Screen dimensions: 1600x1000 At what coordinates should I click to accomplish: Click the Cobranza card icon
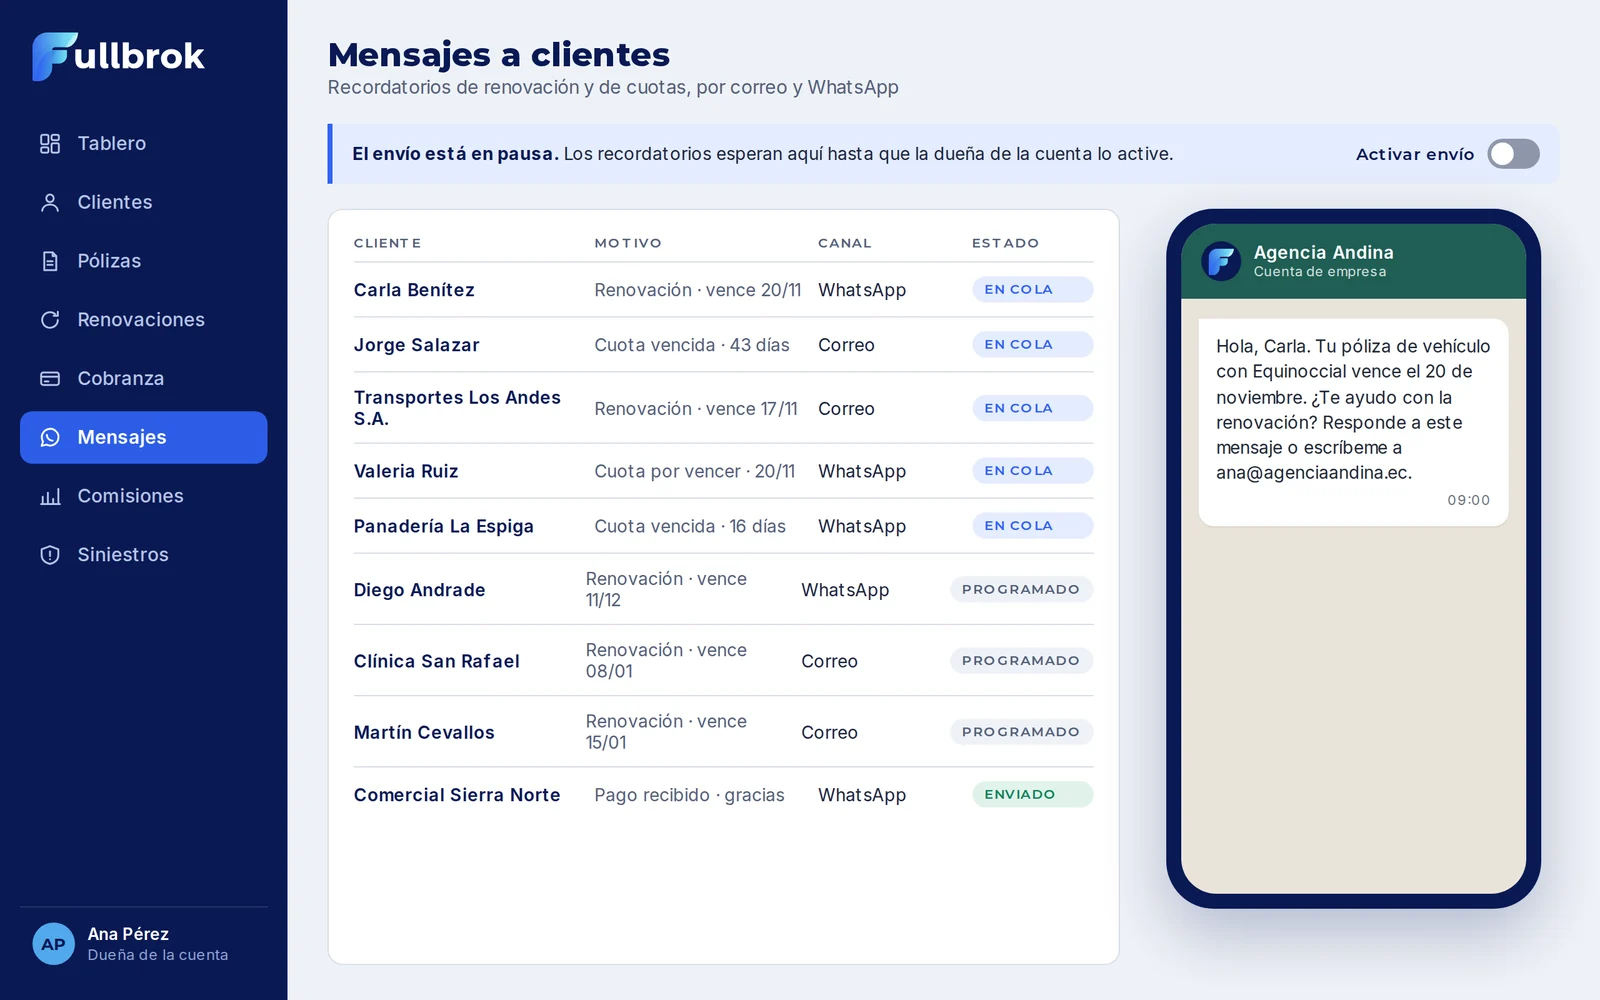coord(50,378)
